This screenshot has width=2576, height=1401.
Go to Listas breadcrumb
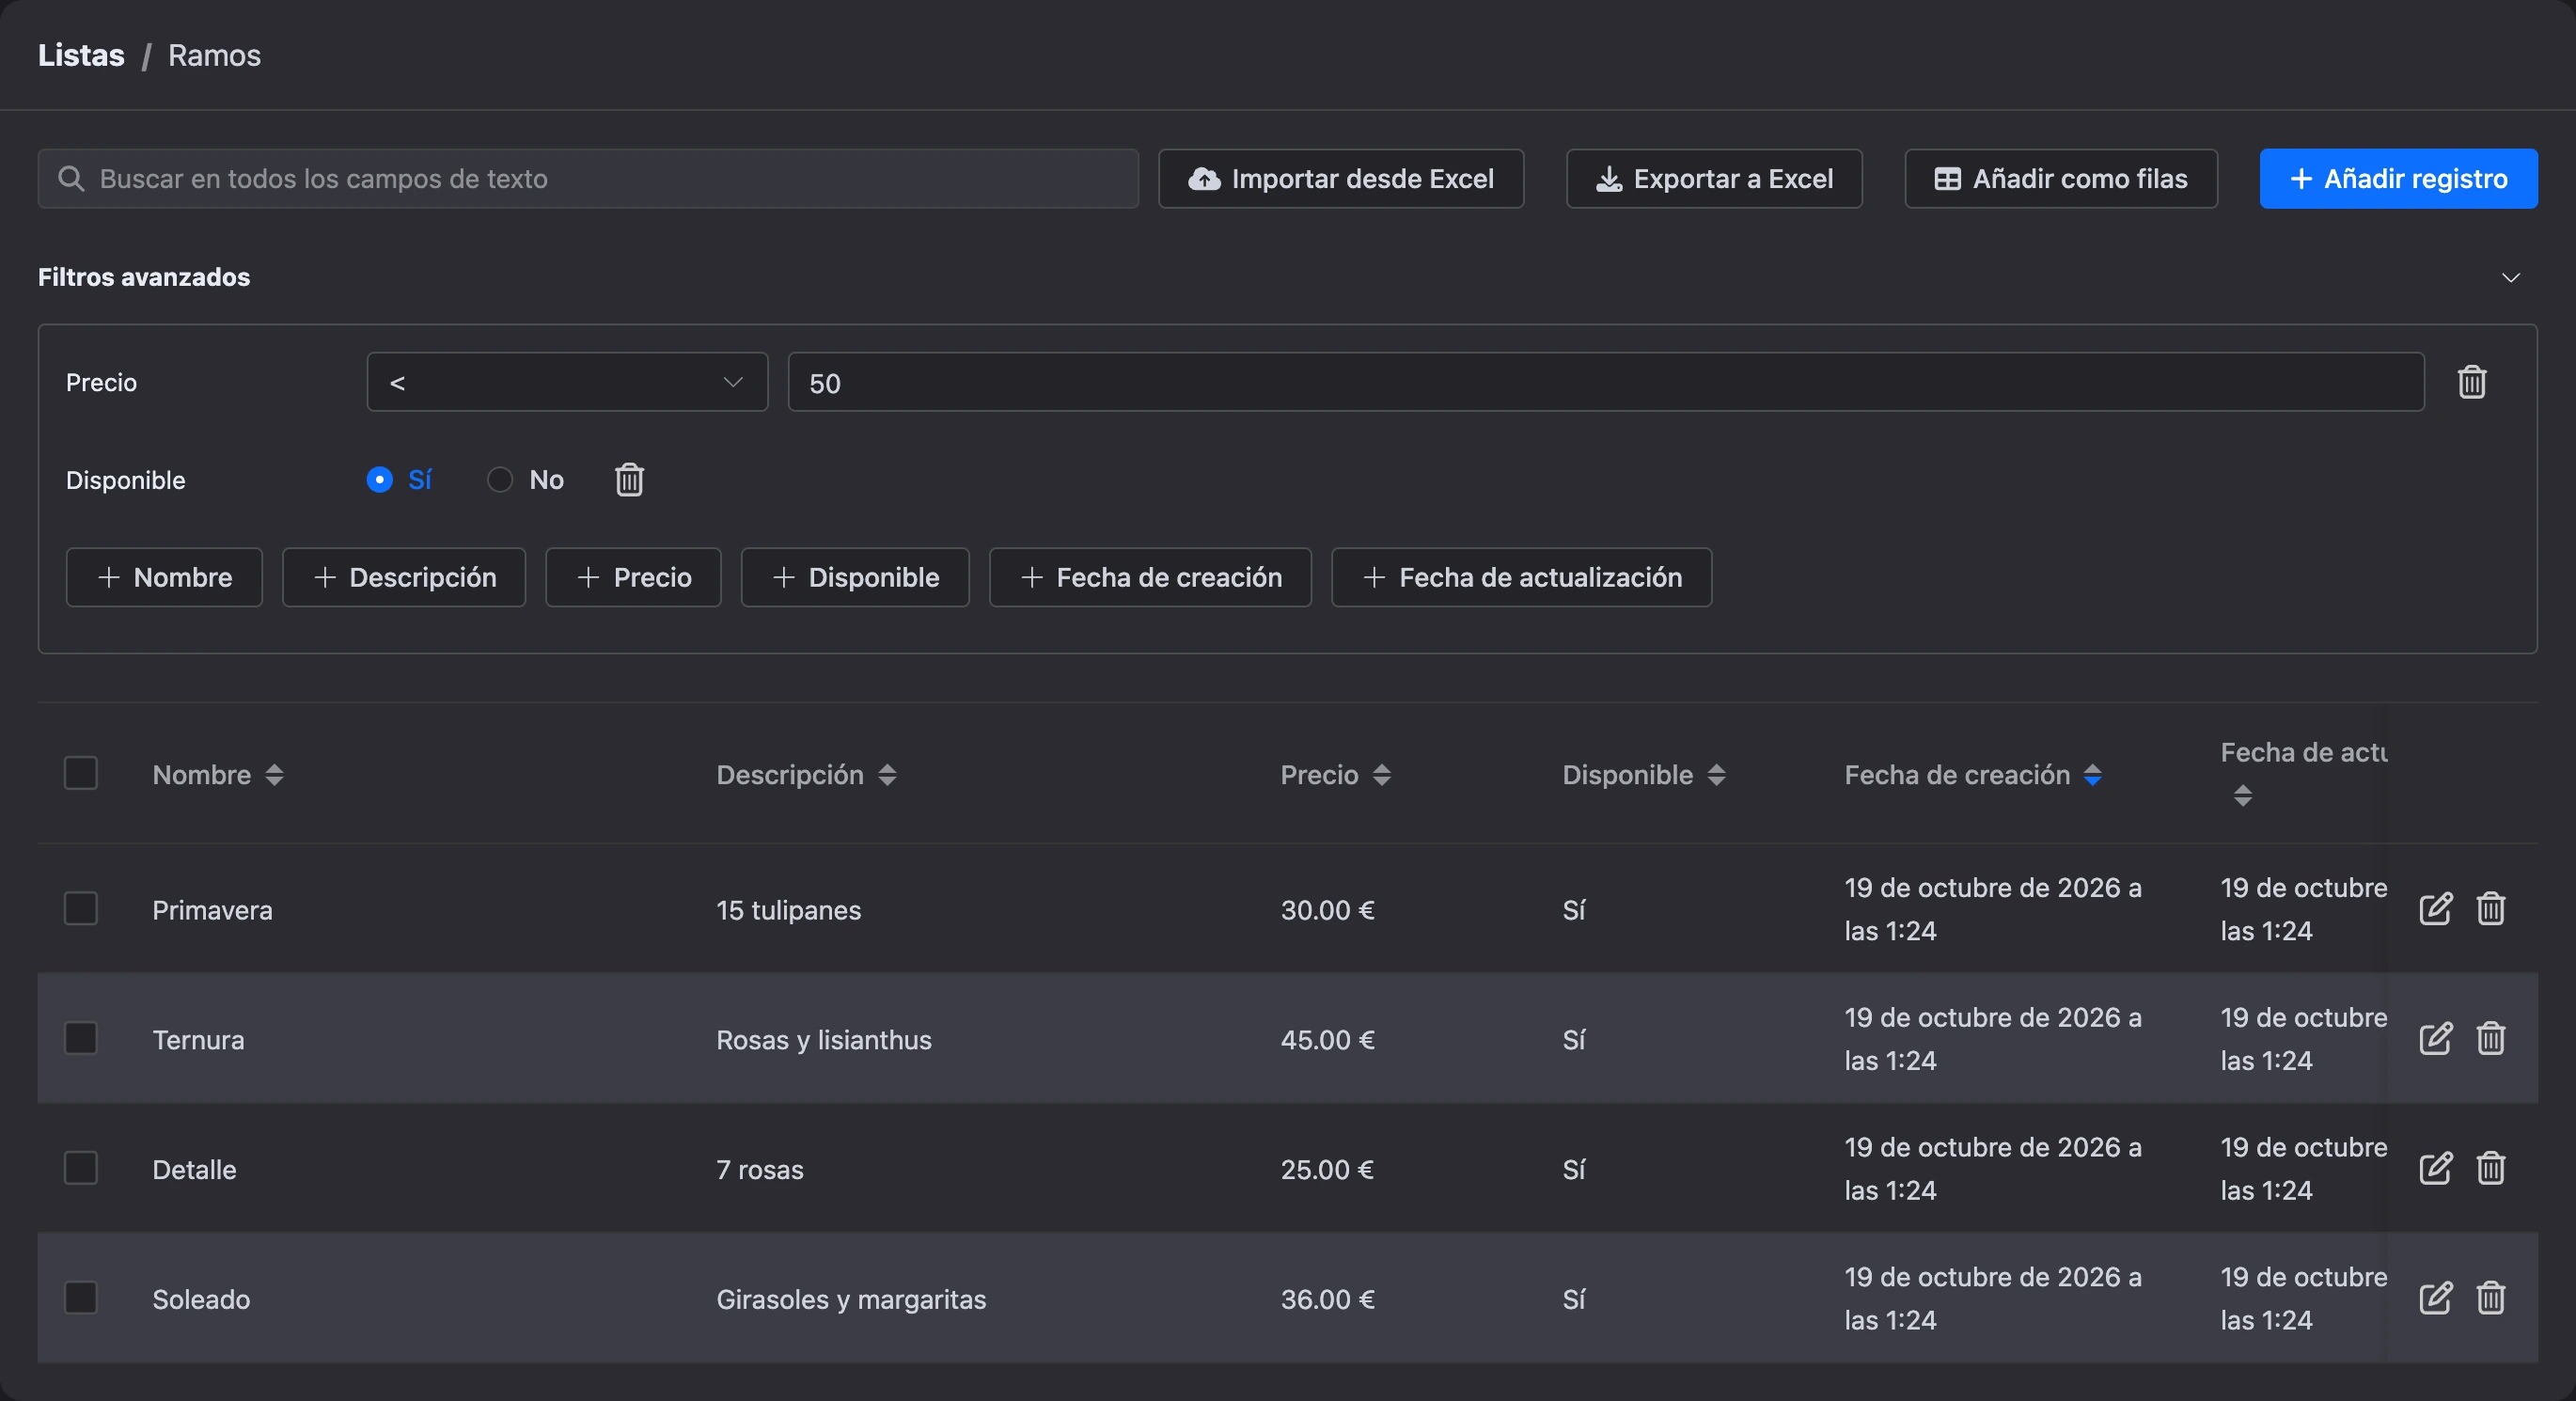tap(81, 55)
